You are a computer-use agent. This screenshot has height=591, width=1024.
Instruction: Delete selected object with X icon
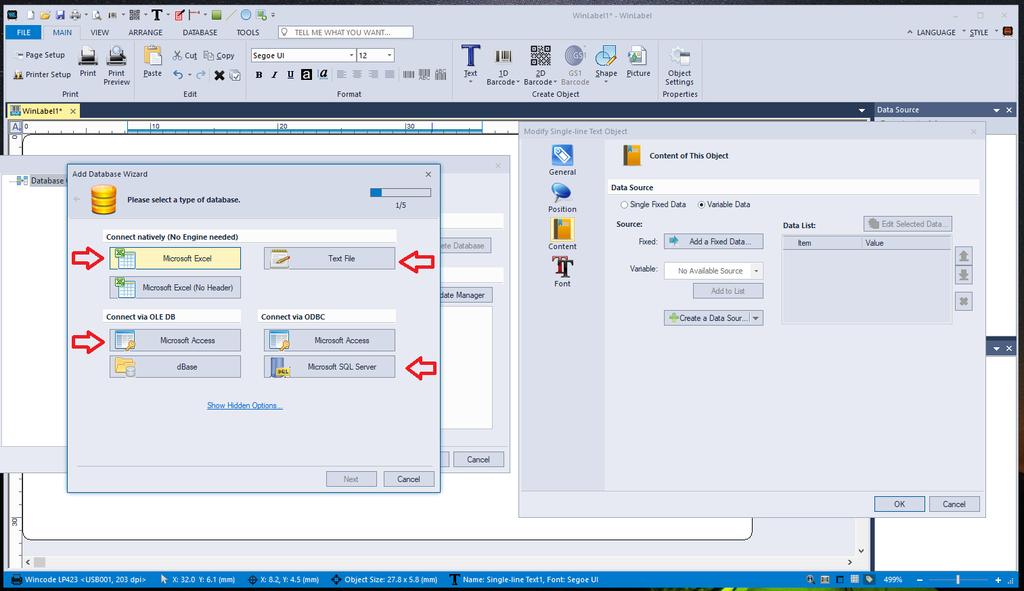pos(219,75)
